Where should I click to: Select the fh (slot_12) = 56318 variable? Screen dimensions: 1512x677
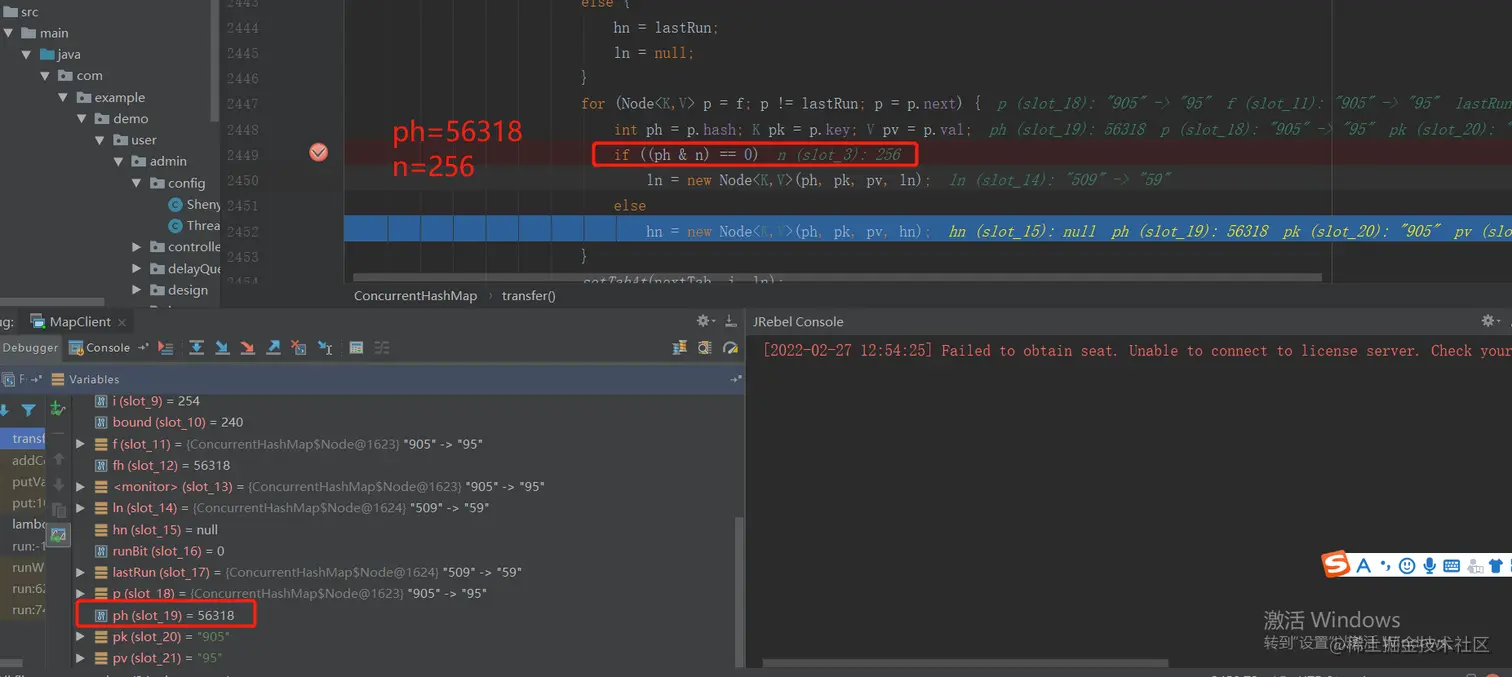(162, 465)
